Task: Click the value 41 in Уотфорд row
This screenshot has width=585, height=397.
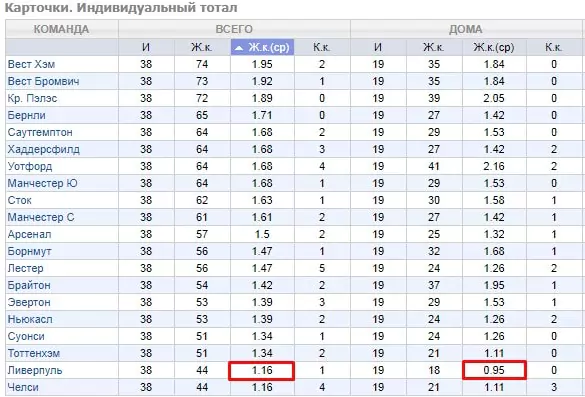Action: pos(434,166)
